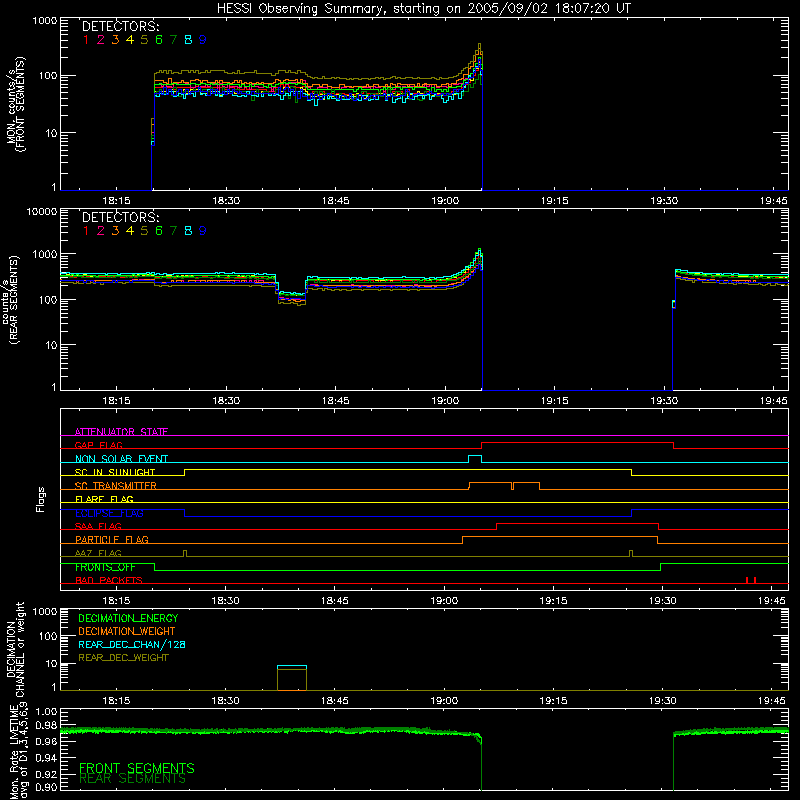Click the HESSI Observing Summary title
800x800 pixels.
click(x=423, y=8)
